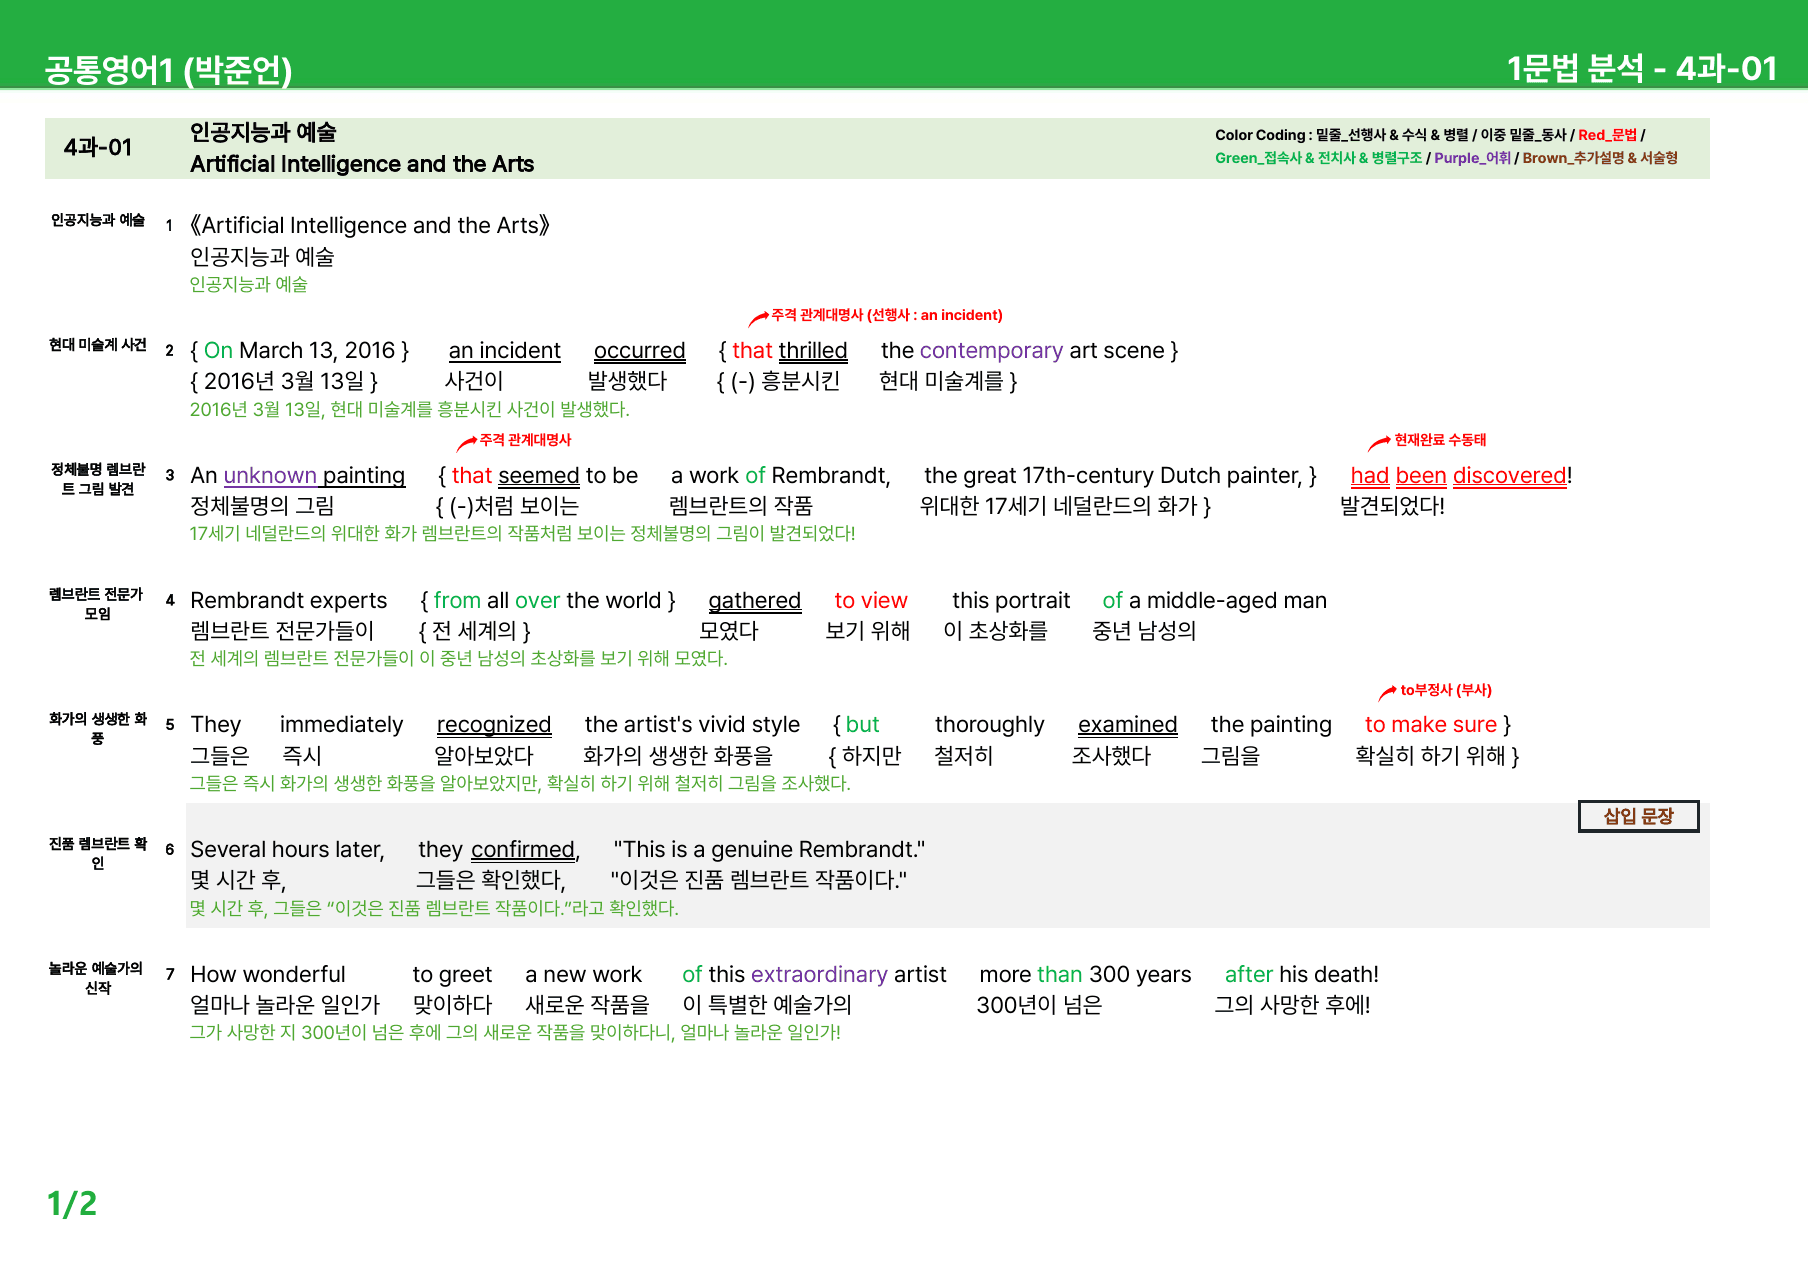The height and width of the screenshot is (1278, 1809).
Task: Click the underlined phrase 'unknown painting'
Action: (314, 476)
